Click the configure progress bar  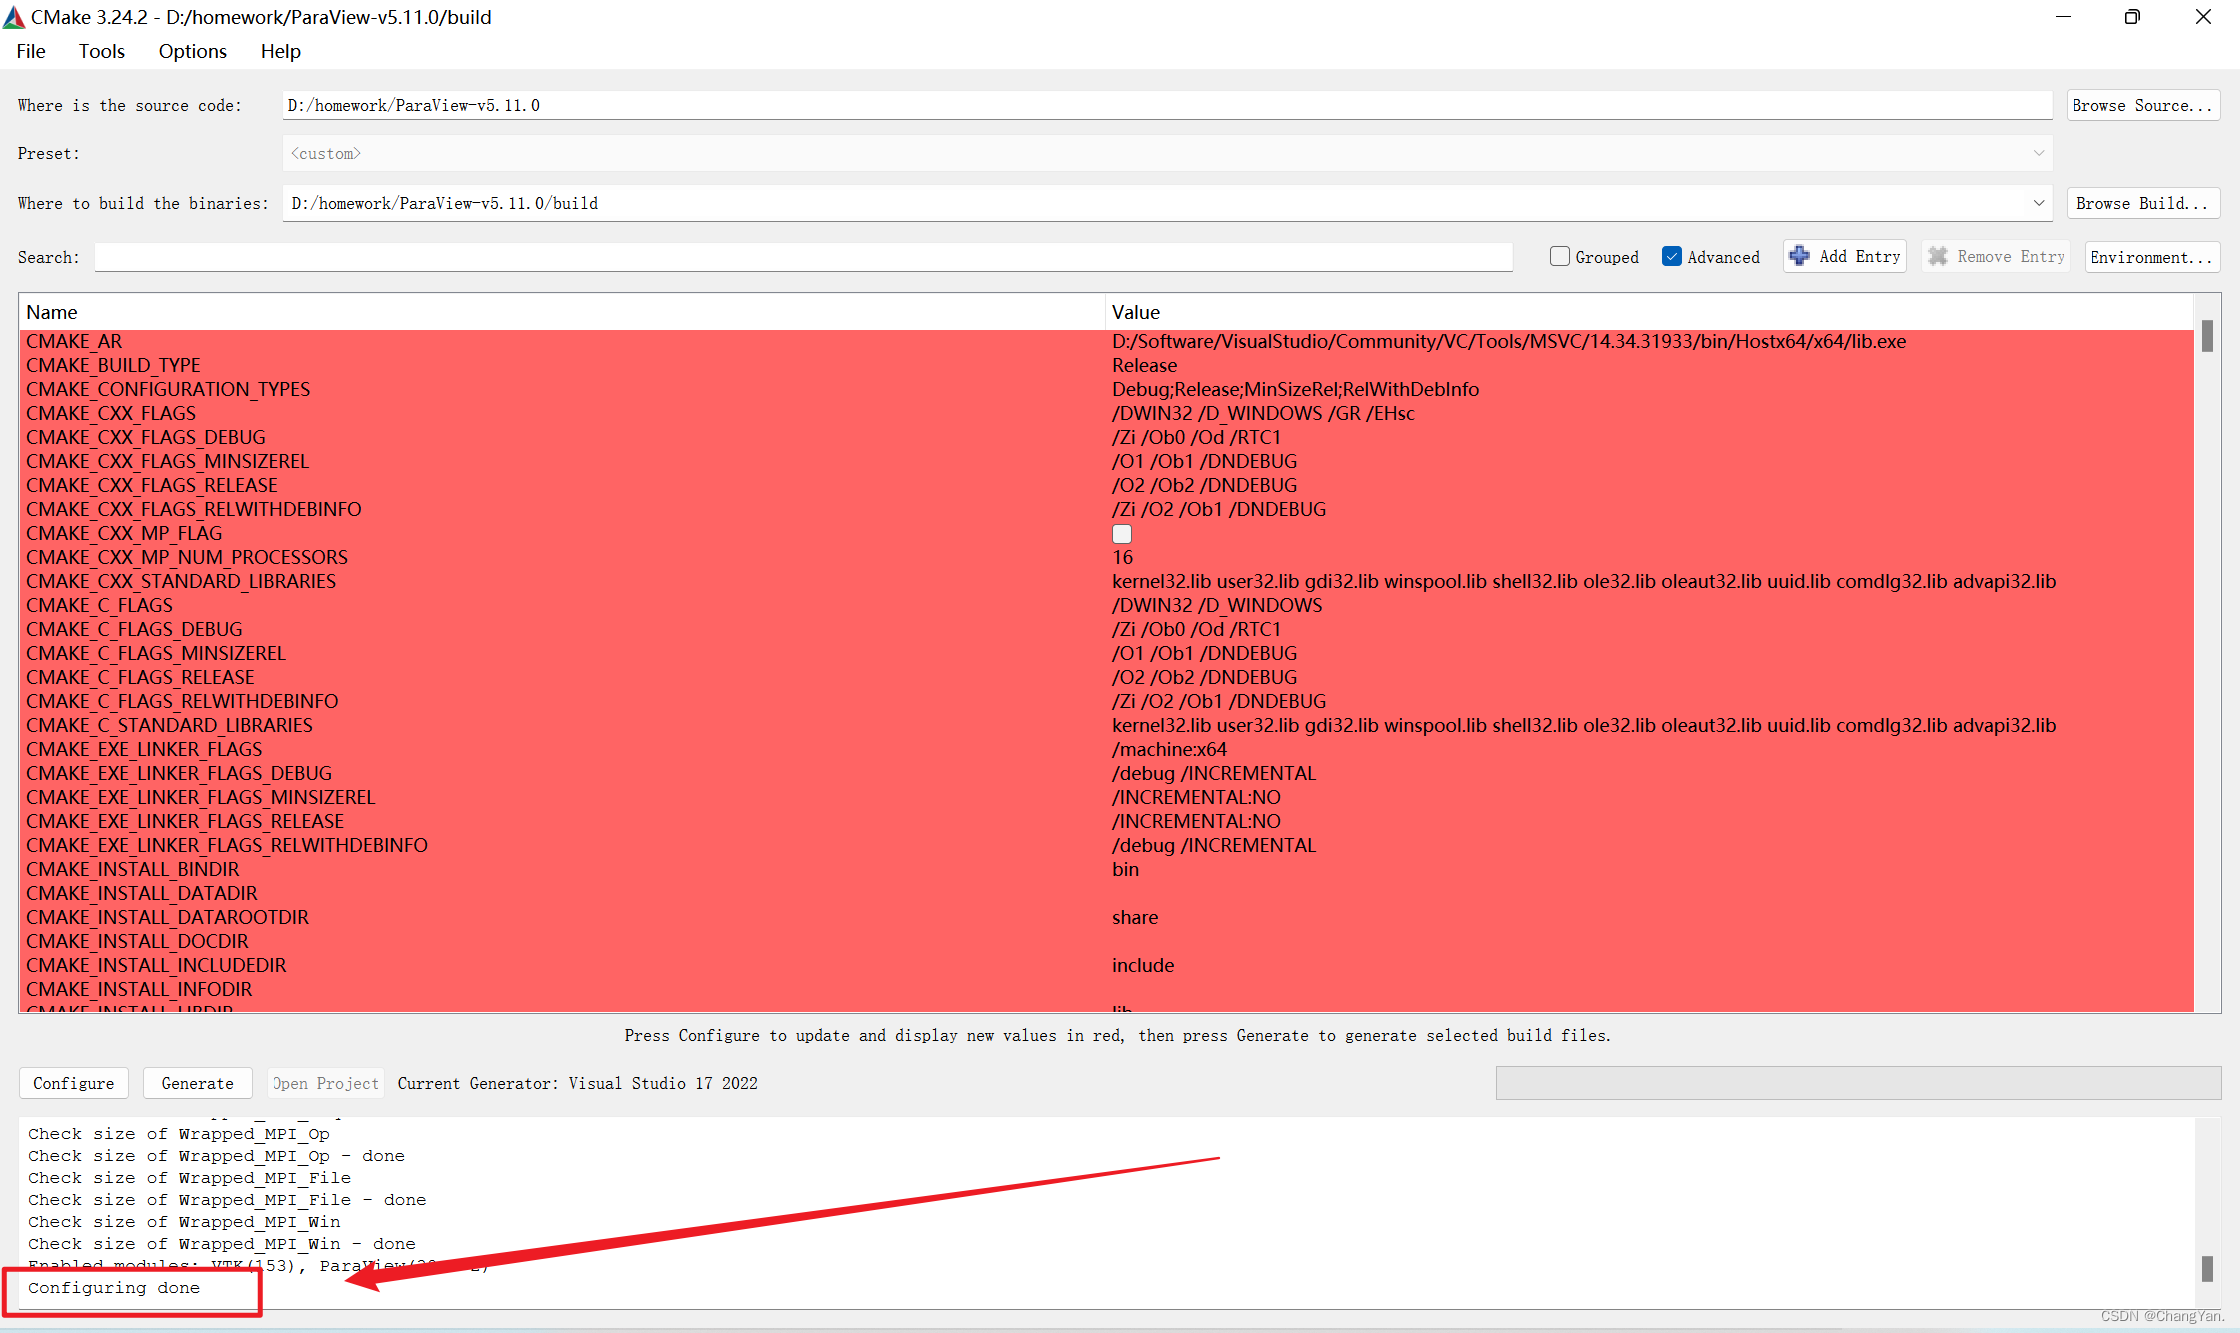pyautogui.click(x=1858, y=1083)
